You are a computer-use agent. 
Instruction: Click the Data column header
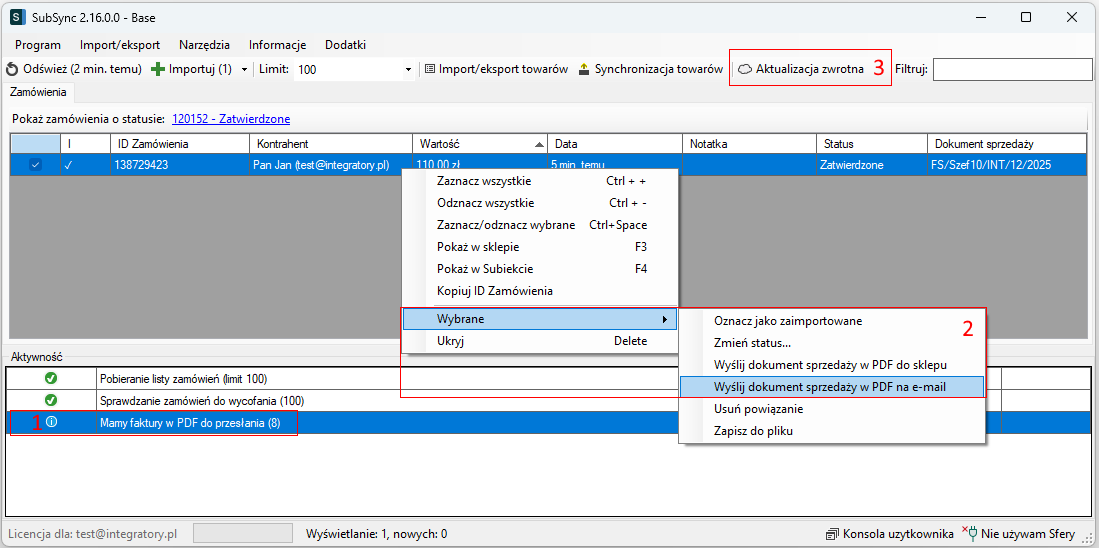pyautogui.click(x=615, y=144)
